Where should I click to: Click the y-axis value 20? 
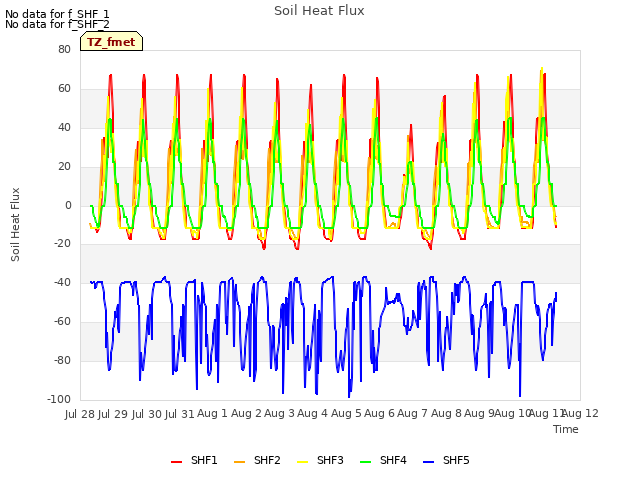64,167
